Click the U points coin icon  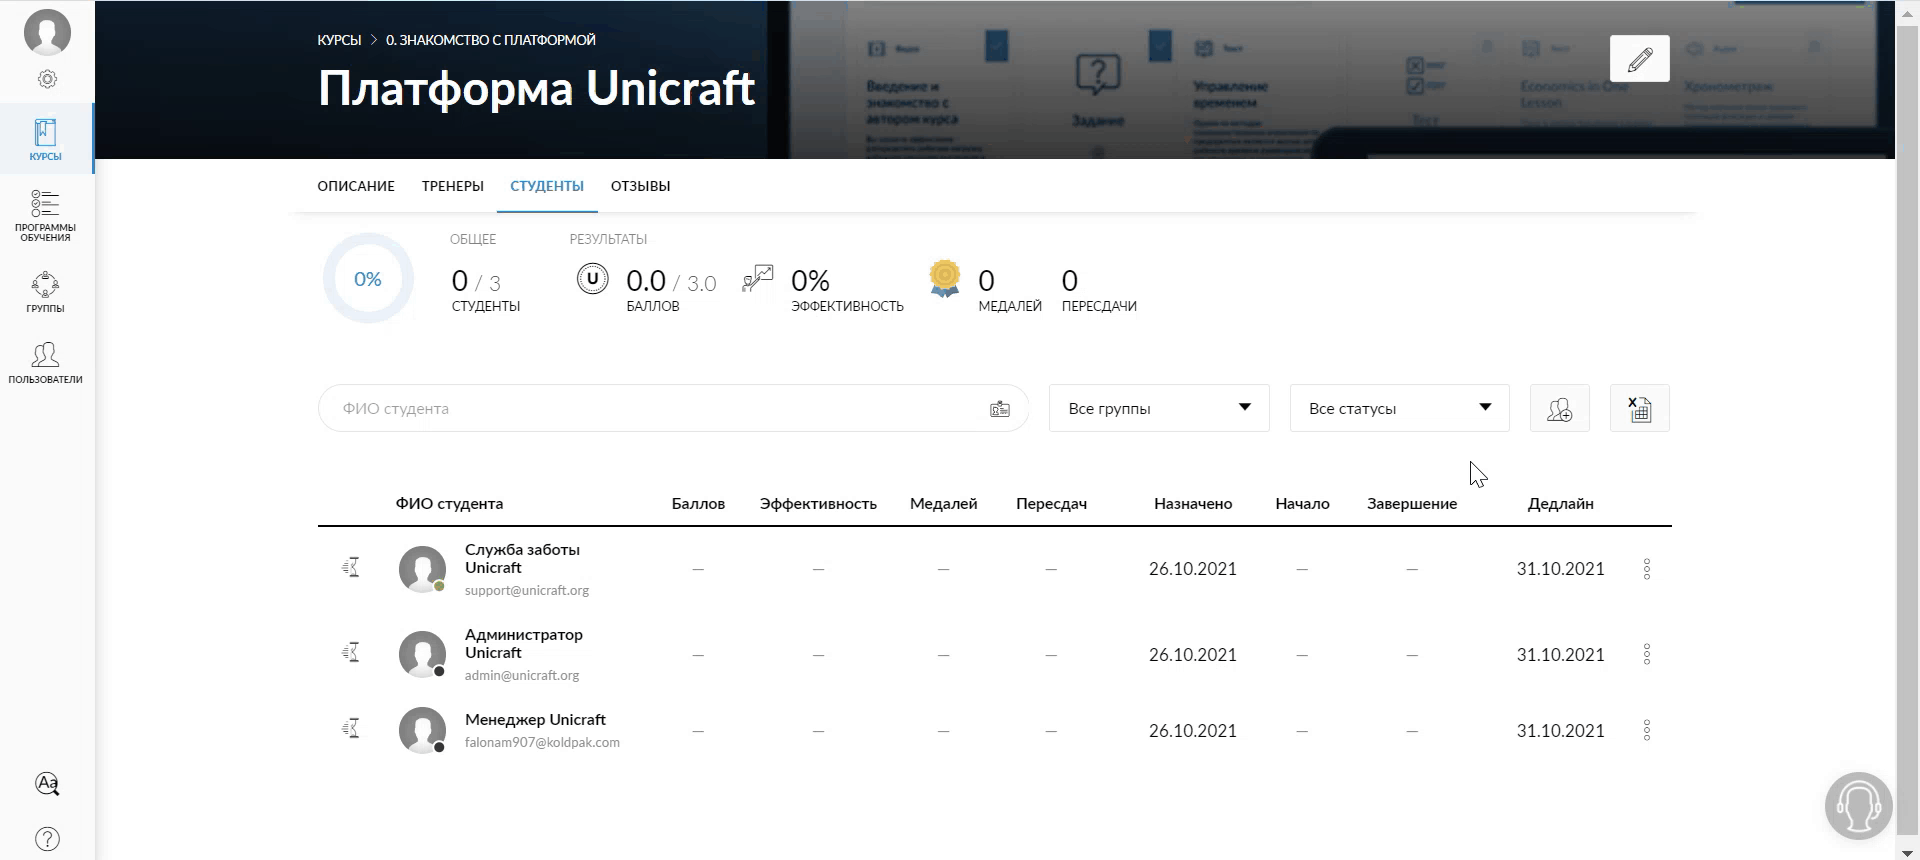coord(593,279)
